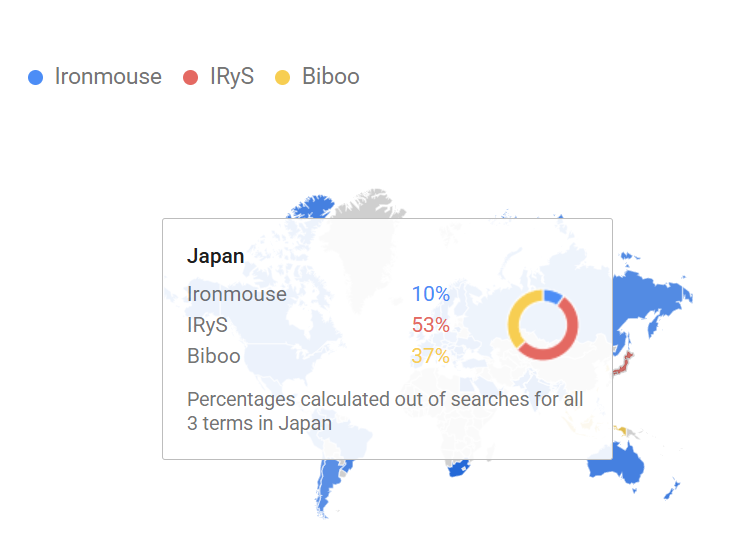Click the Japan tooltip title
The image size is (752, 539).
point(215,256)
